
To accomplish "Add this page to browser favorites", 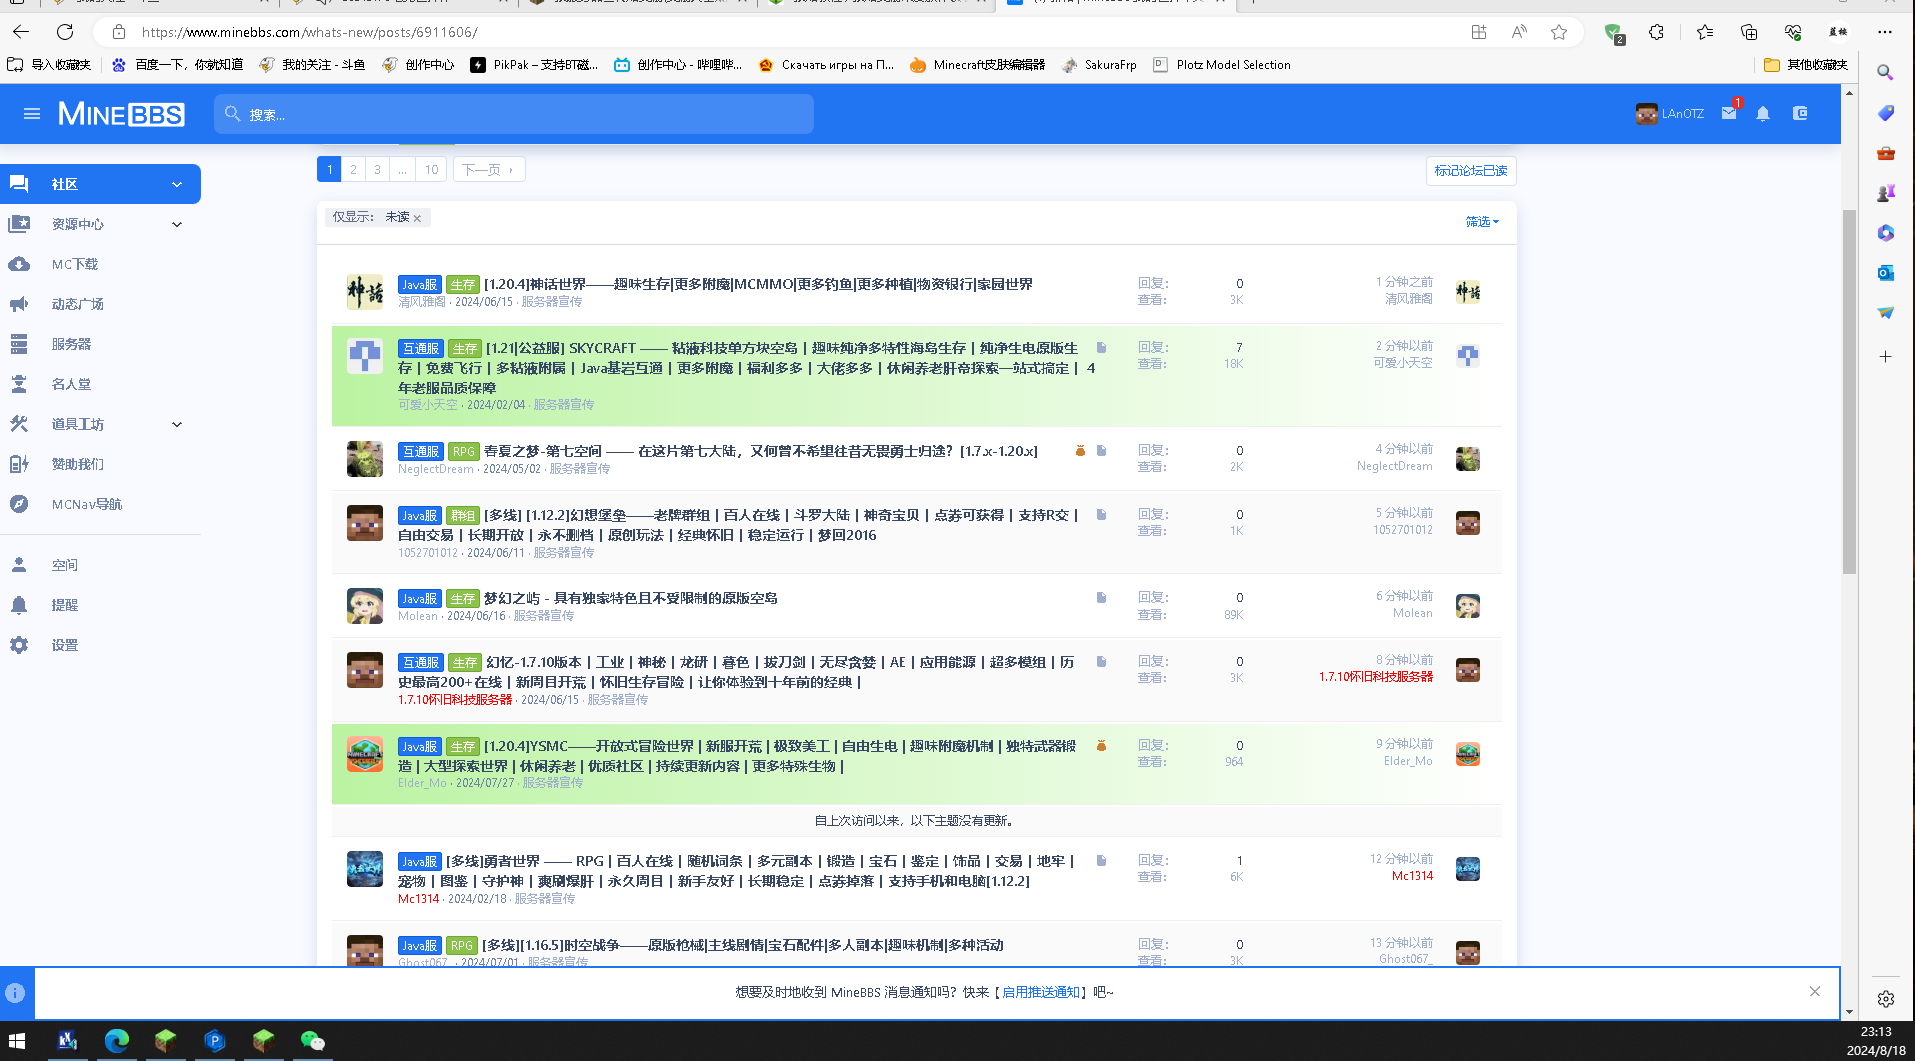I will coord(1558,32).
